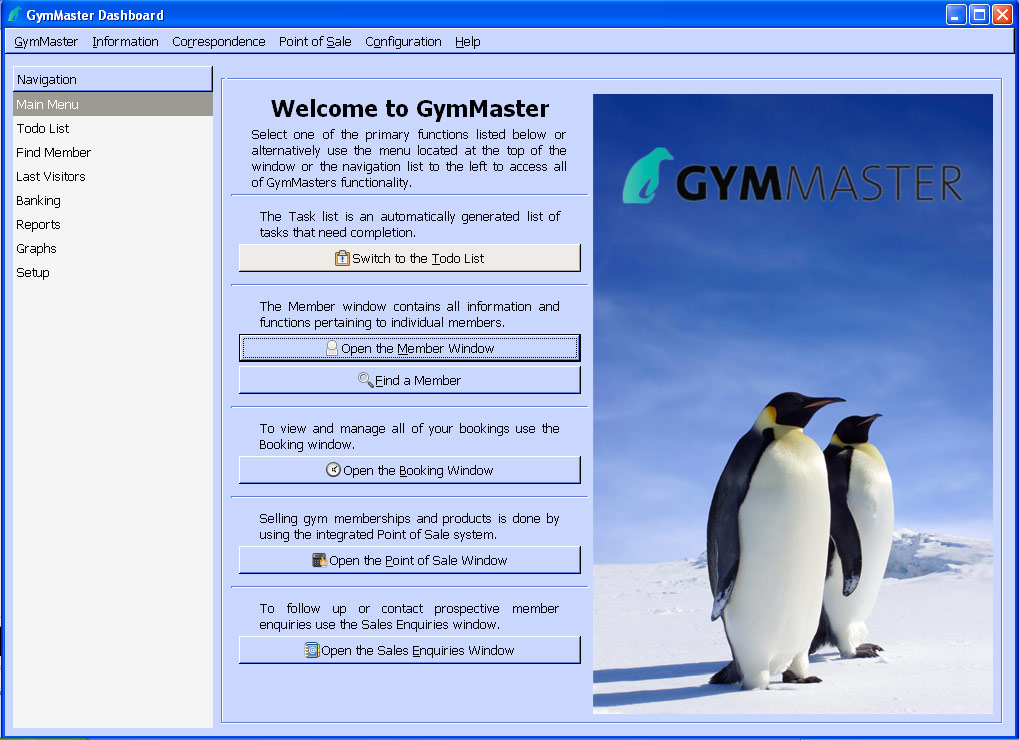
Task: Click the person icon on Member Window button
Action: (332, 348)
